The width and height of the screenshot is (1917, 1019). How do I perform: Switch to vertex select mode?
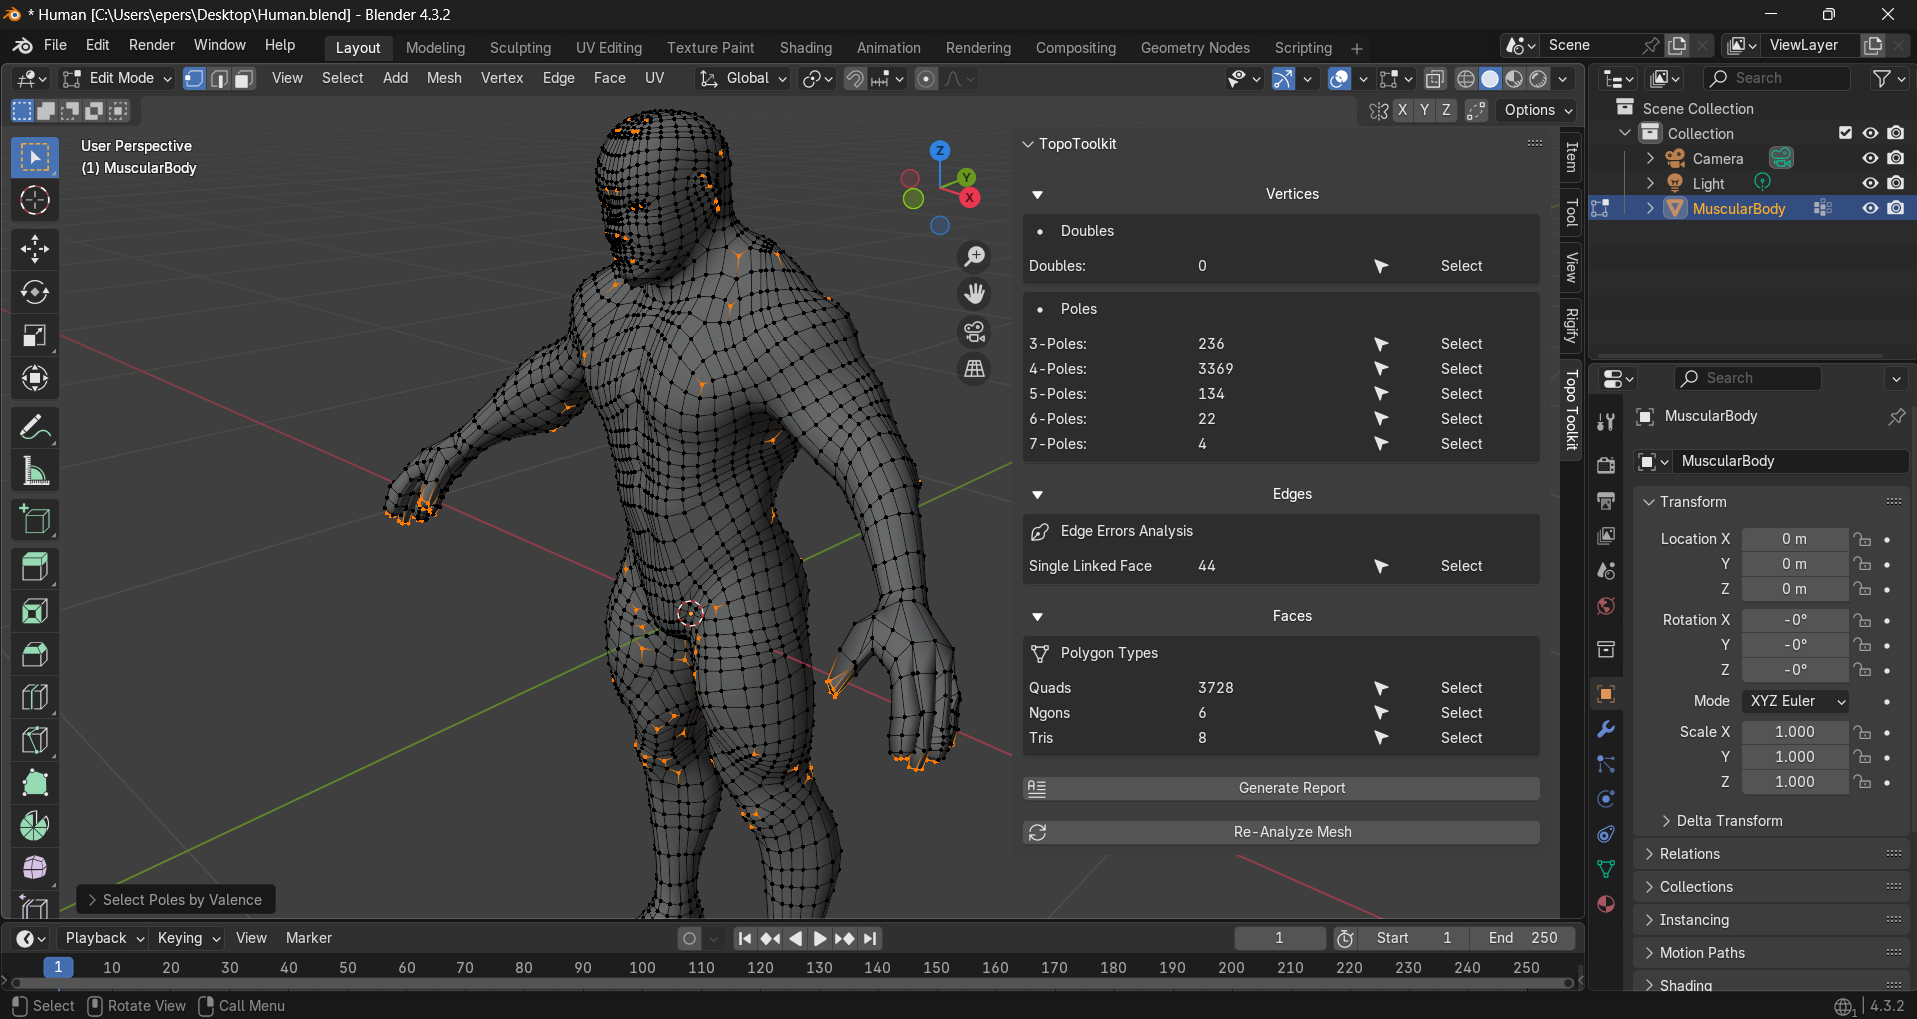[194, 79]
